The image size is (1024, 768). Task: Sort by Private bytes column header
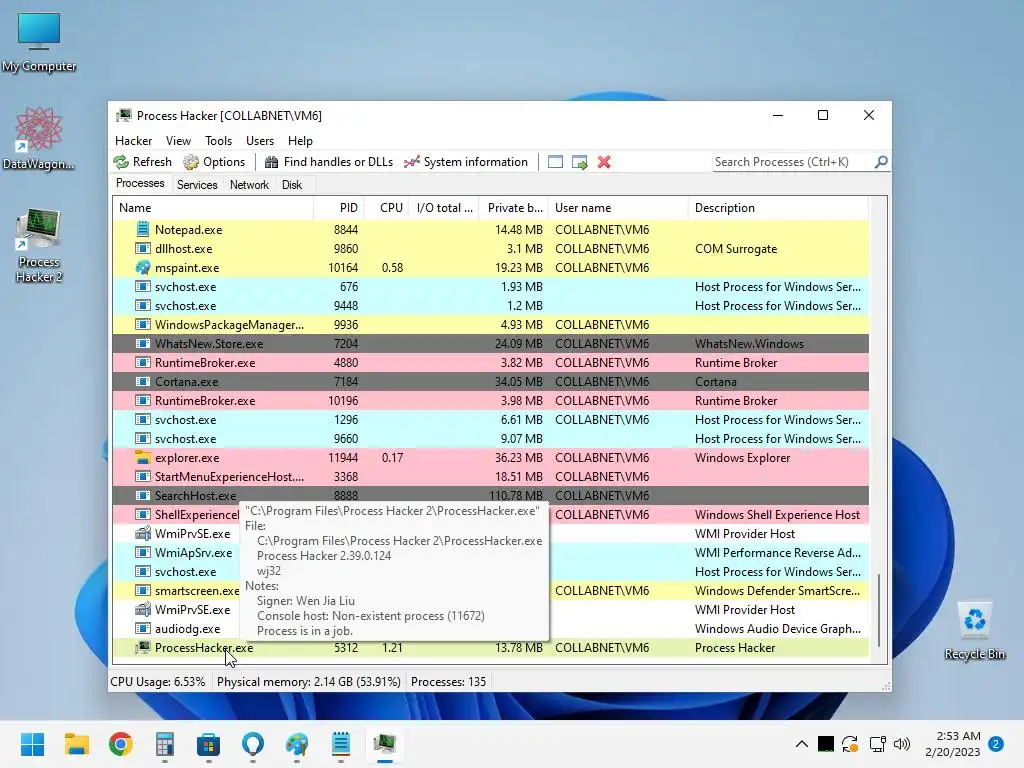tap(514, 208)
